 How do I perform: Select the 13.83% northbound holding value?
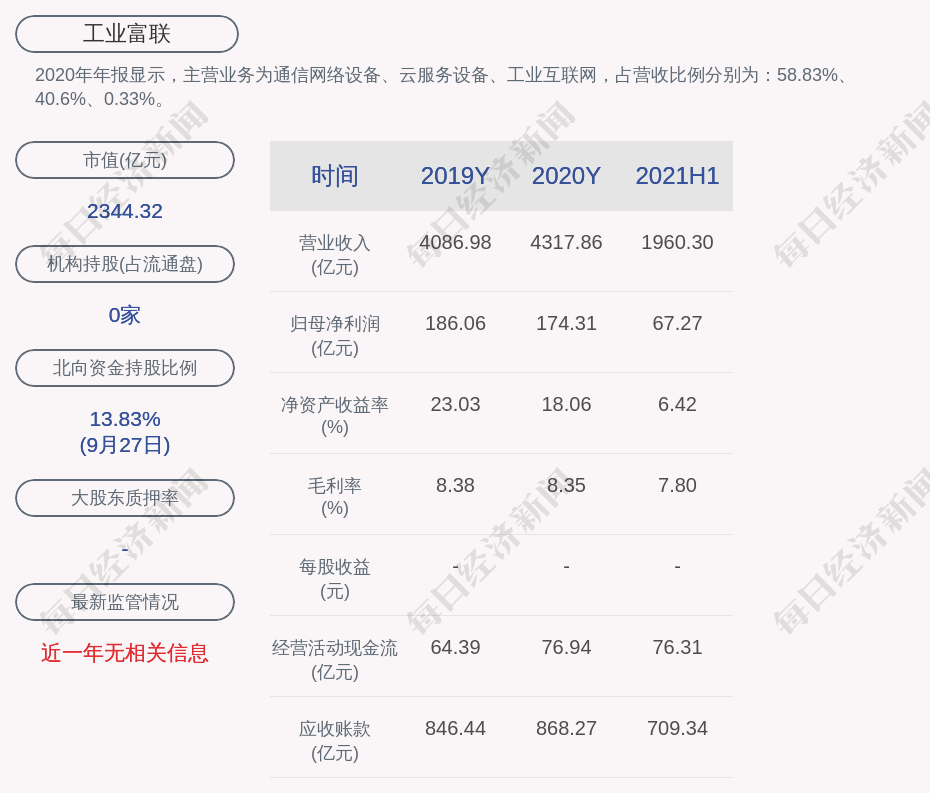[125, 419]
